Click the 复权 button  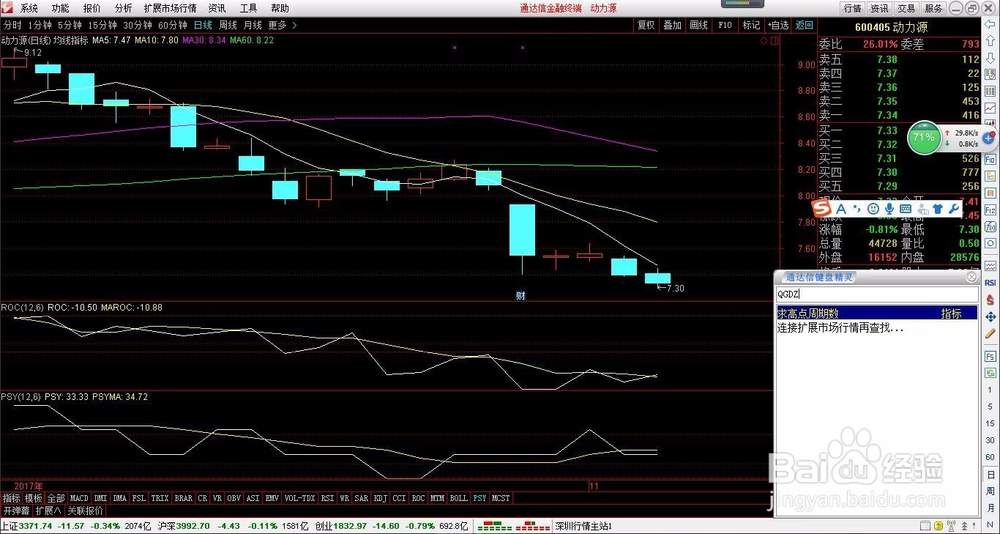click(x=646, y=26)
